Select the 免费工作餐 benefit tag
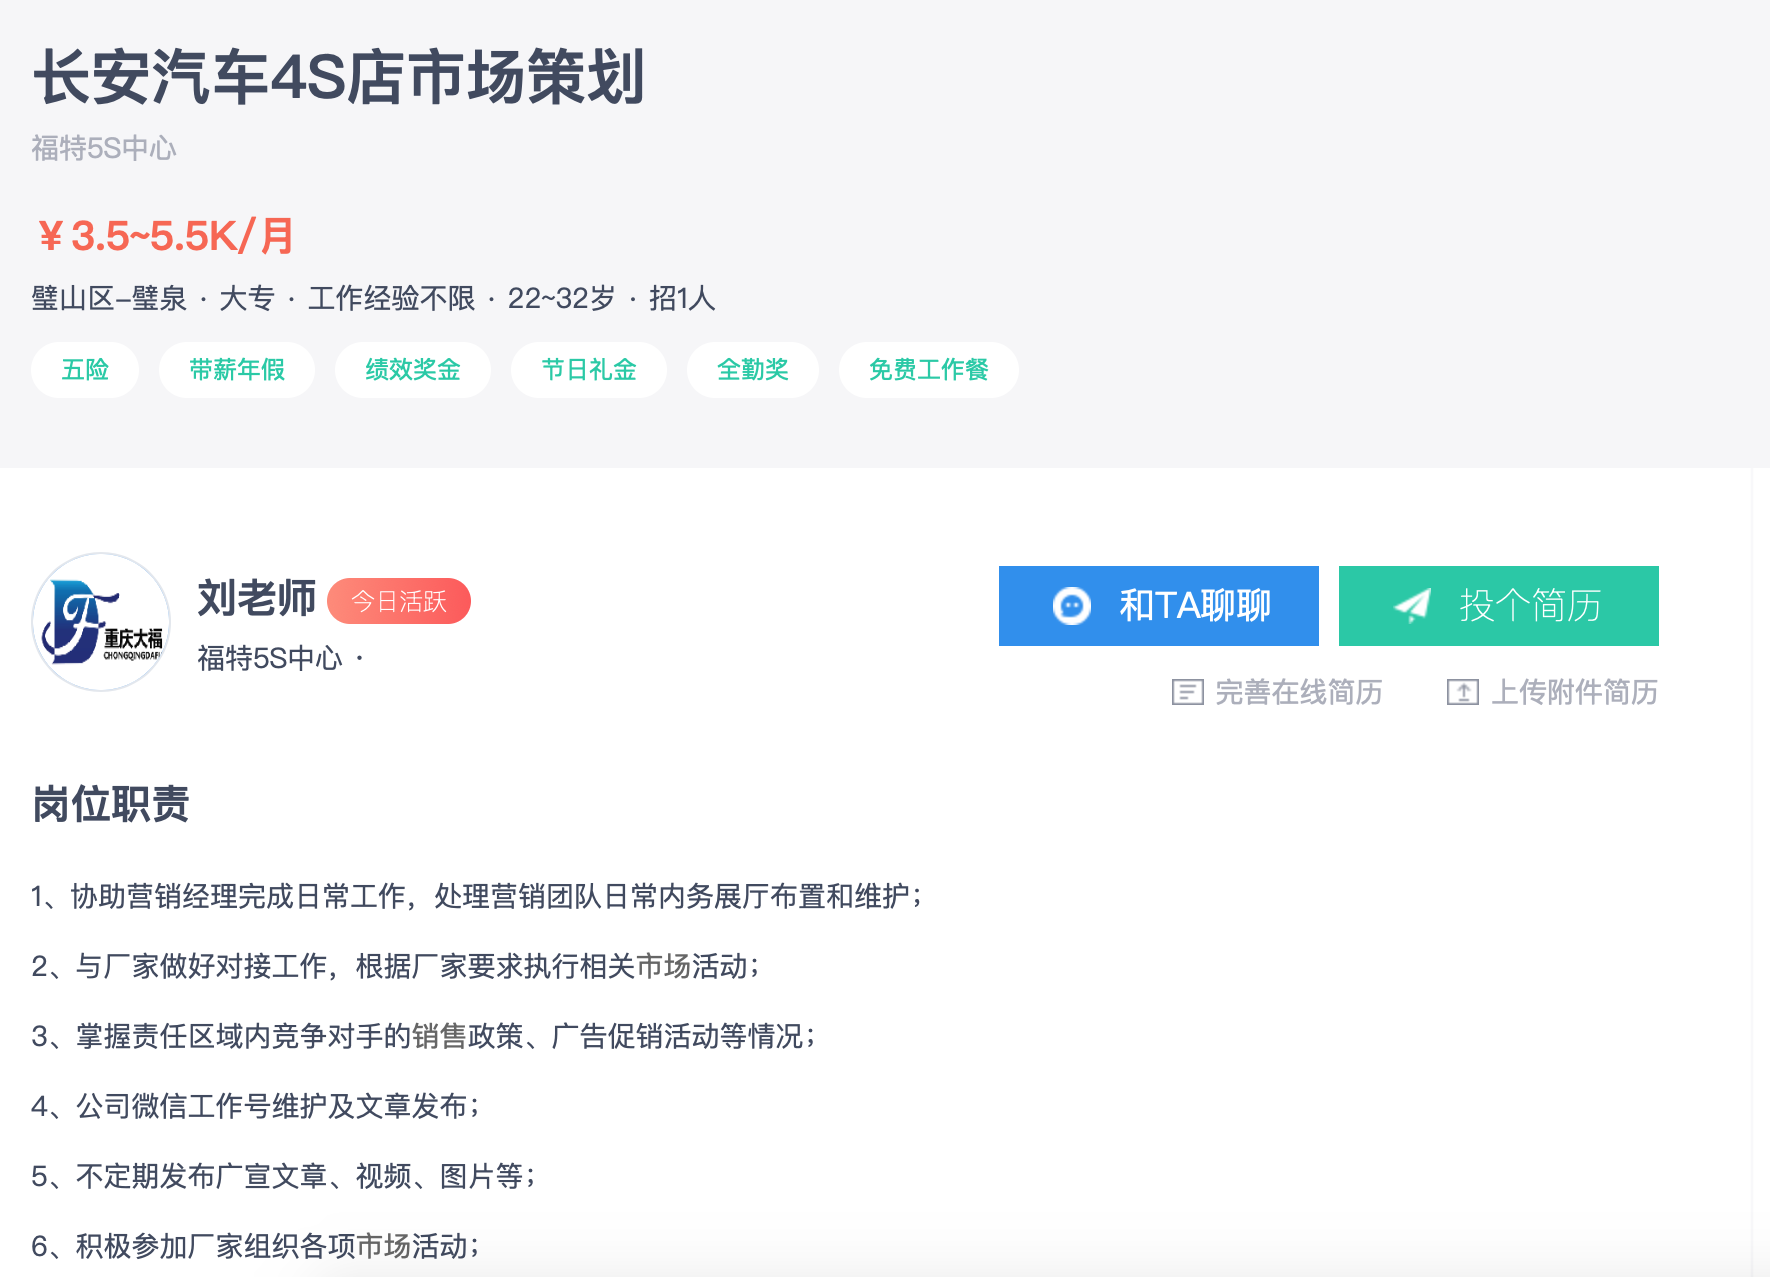Viewport: 1770px width, 1277px height. point(929,370)
